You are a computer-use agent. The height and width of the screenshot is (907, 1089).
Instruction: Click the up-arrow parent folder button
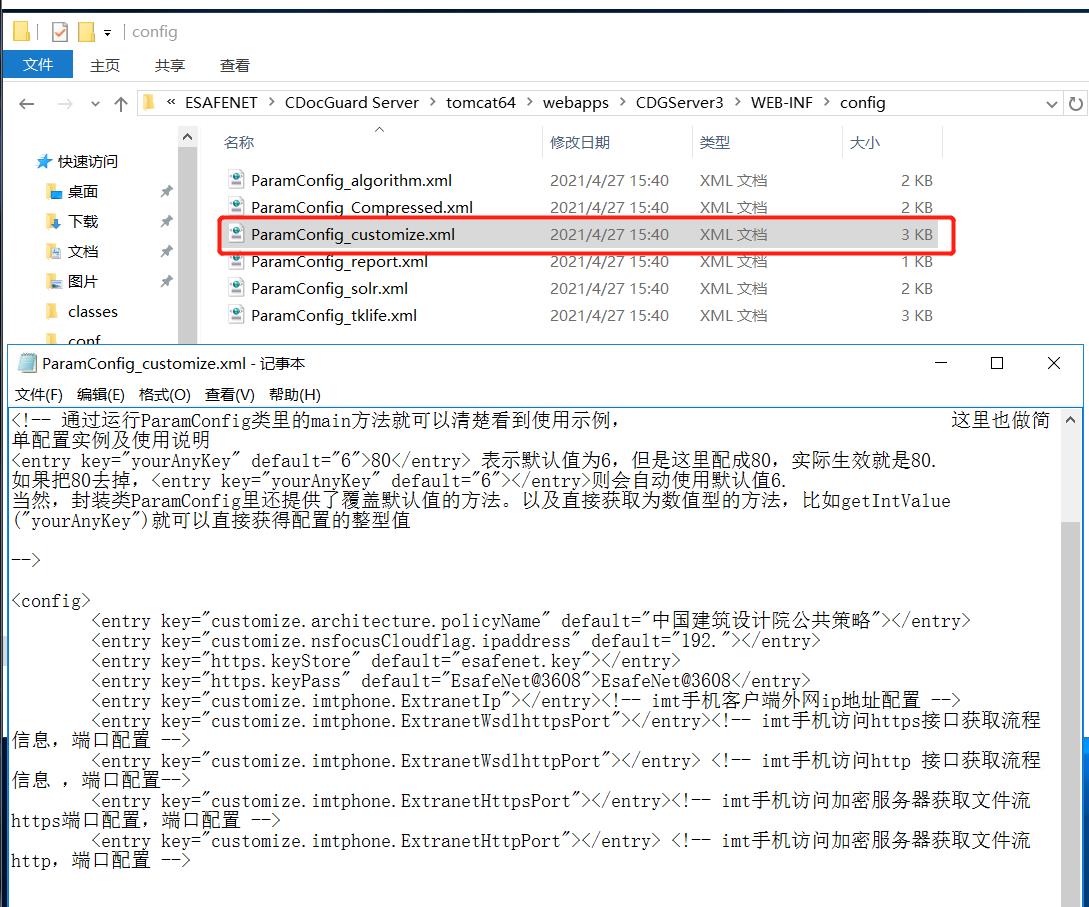[121, 103]
